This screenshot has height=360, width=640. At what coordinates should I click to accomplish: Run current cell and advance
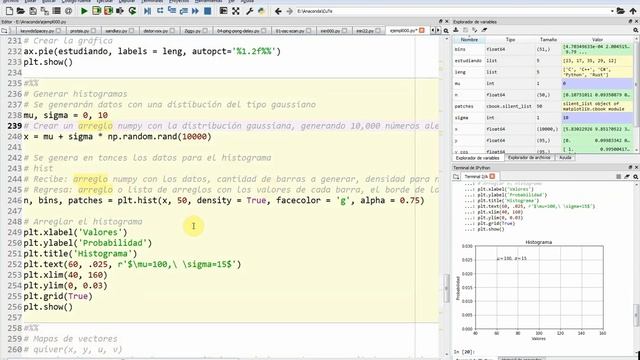click(108, 11)
